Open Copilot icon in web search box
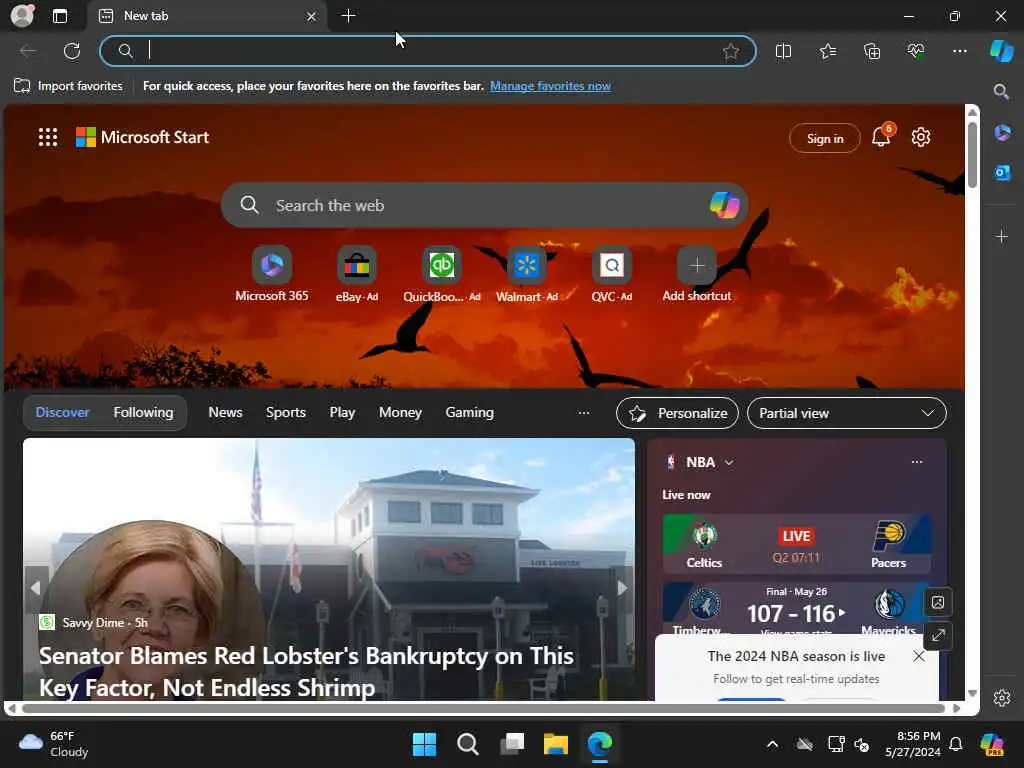The image size is (1024, 768). (724, 205)
